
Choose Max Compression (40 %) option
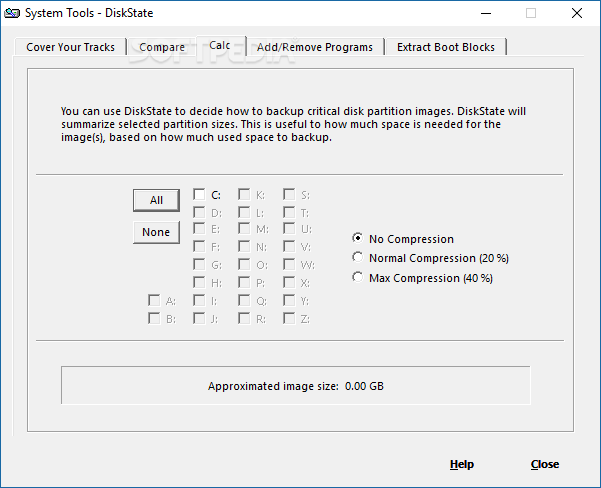click(358, 277)
